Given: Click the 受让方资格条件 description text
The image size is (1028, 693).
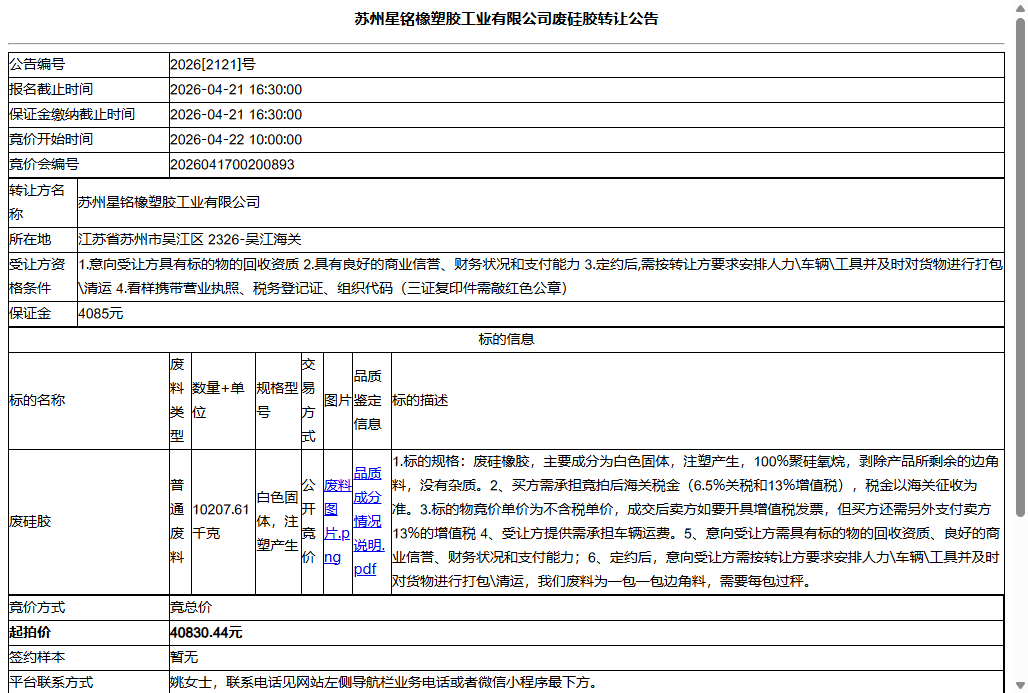Looking at the screenshot, I should (540, 276).
